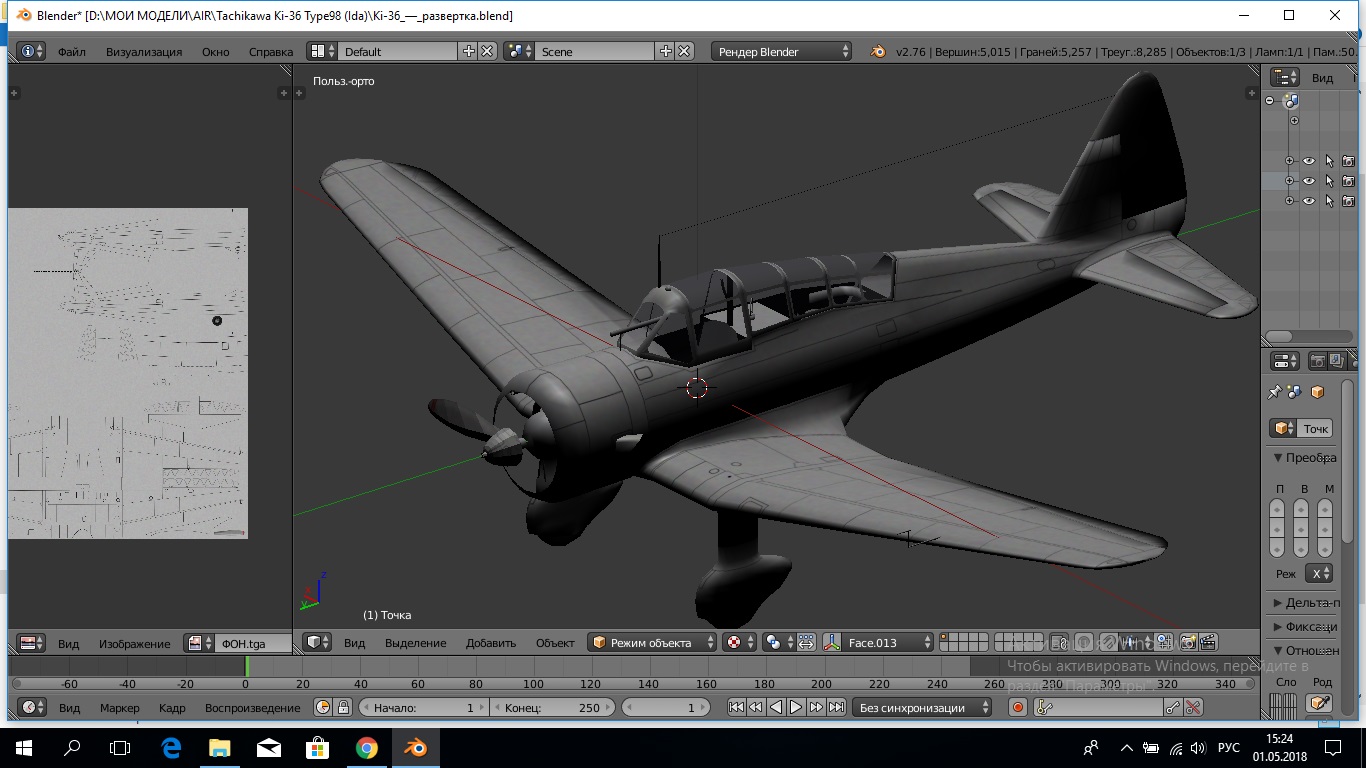Toggle visibility eye of first outliner object

(1308, 160)
